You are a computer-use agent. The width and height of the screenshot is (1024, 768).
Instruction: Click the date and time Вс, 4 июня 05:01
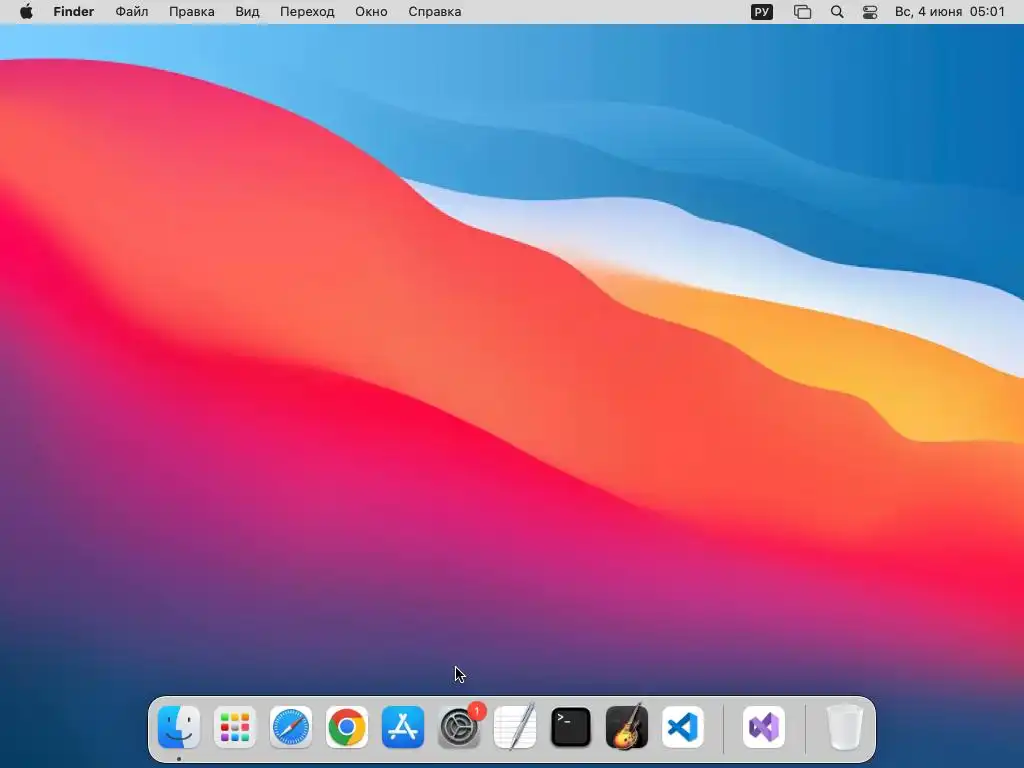tap(950, 12)
